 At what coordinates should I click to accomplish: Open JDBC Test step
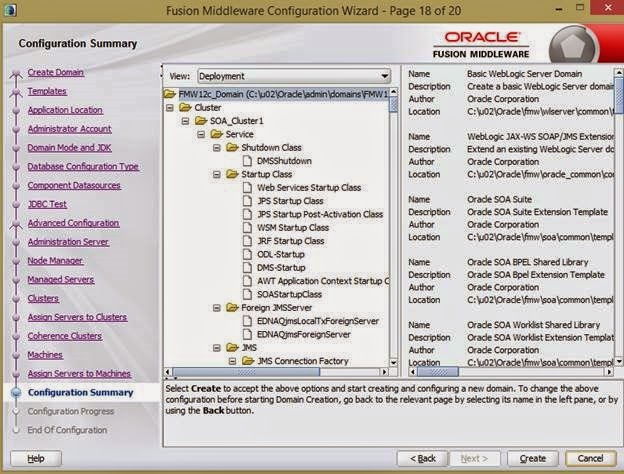point(47,204)
